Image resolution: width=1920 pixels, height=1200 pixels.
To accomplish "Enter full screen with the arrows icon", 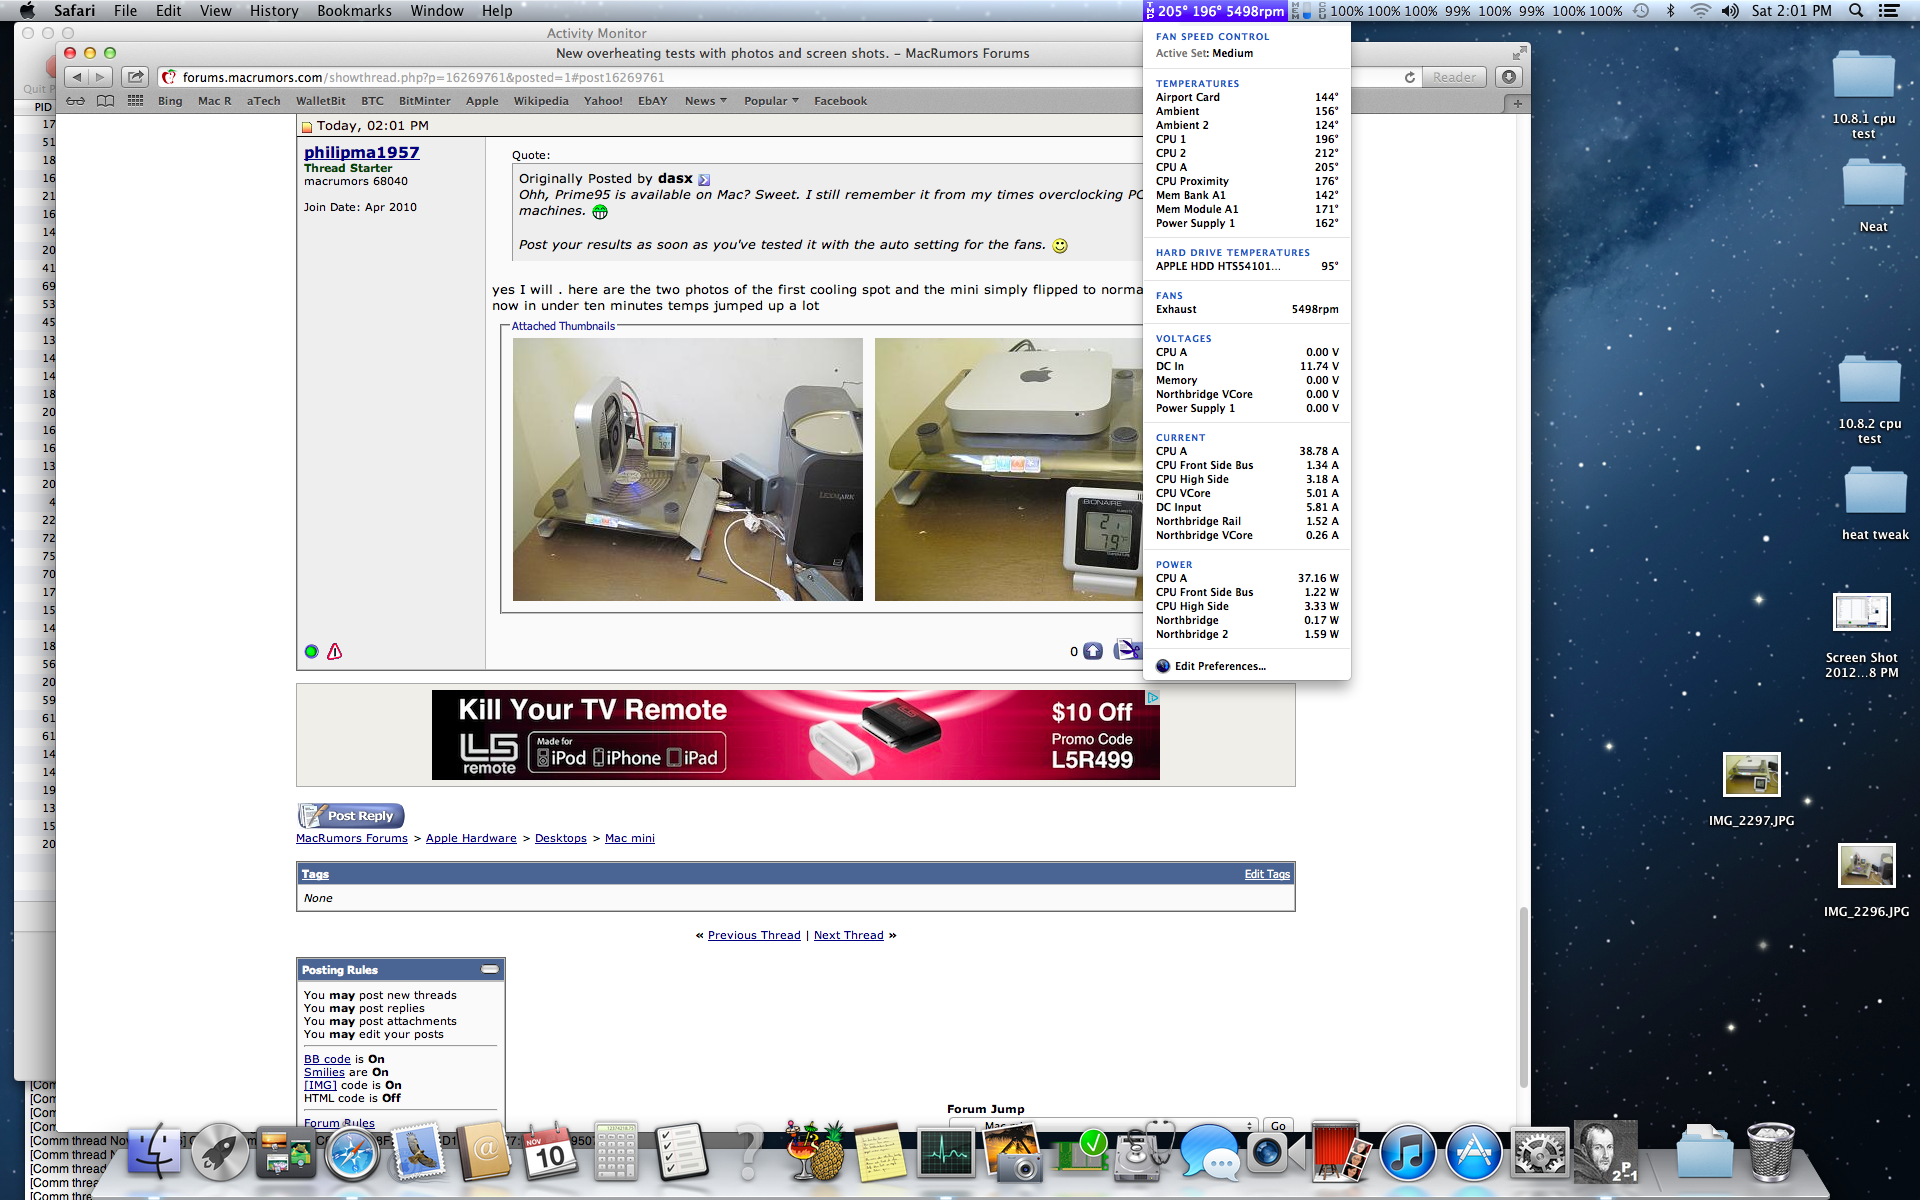I will (x=1520, y=53).
